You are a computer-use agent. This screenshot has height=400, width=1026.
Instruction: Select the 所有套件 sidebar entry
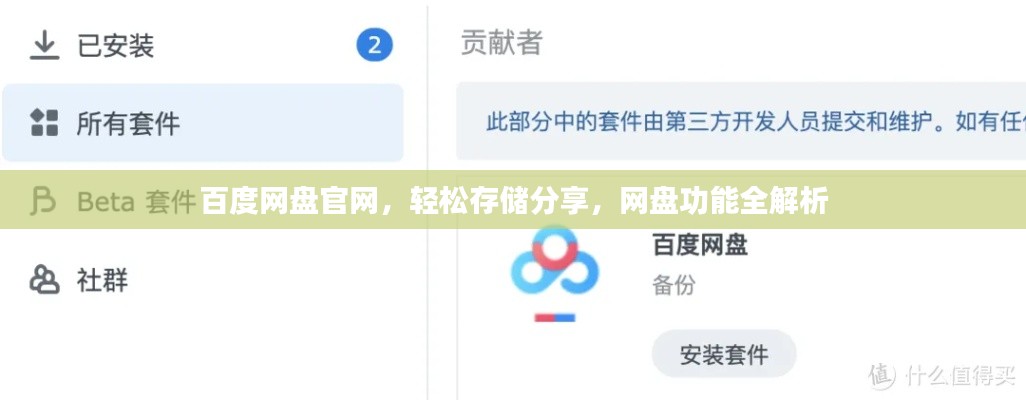click(203, 122)
